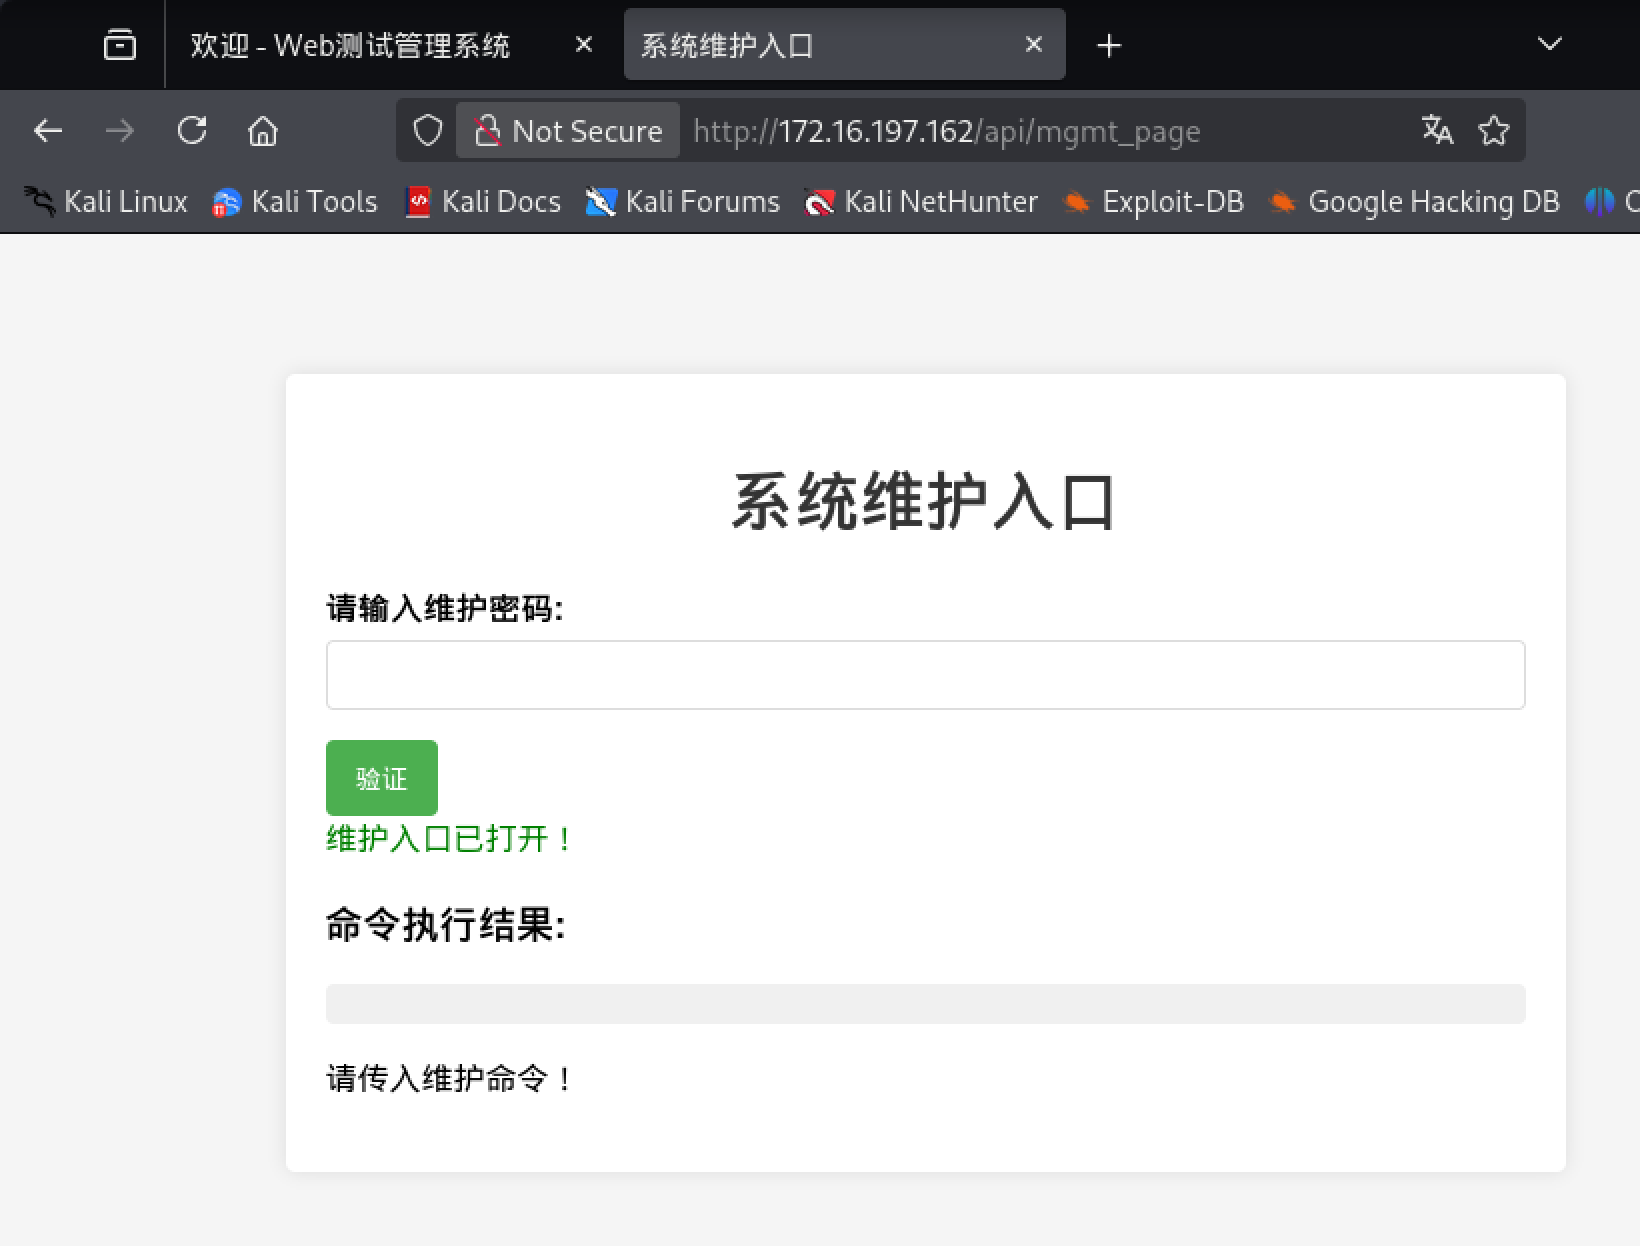Close the 系统维护入口 tab
Image resolution: width=1640 pixels, height=1246 pixels.
tap(1034, 45)
